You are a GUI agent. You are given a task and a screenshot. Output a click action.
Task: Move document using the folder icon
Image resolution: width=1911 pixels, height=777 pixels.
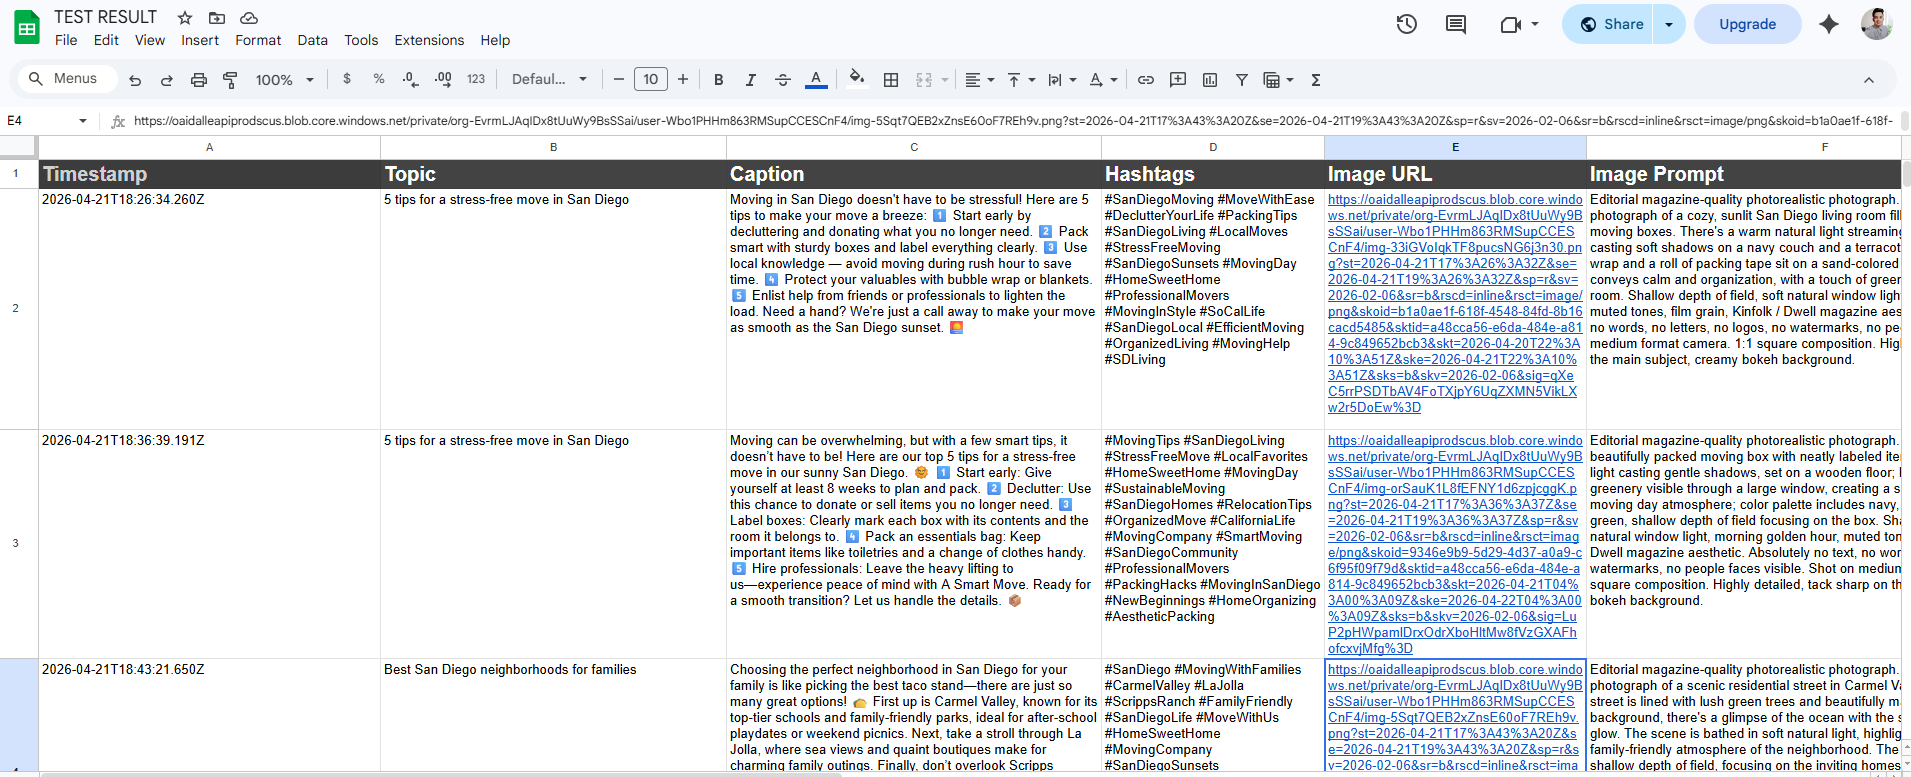[x=217, y=18]
